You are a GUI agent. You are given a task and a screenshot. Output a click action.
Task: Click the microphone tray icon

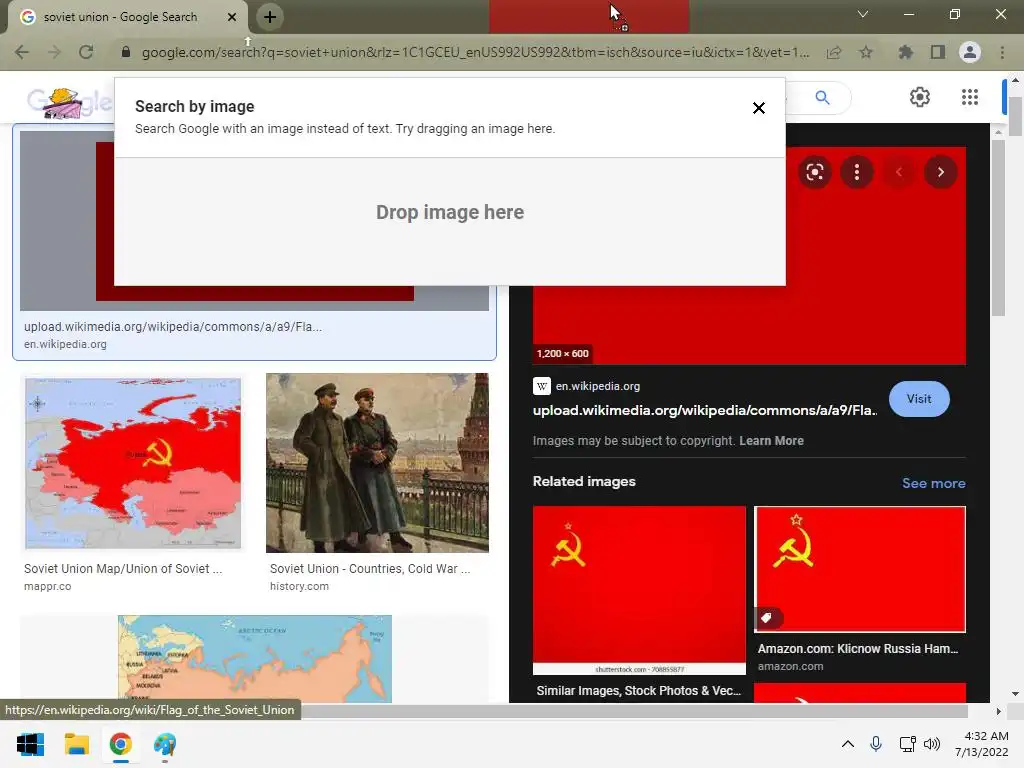click(x=876, y=744)
